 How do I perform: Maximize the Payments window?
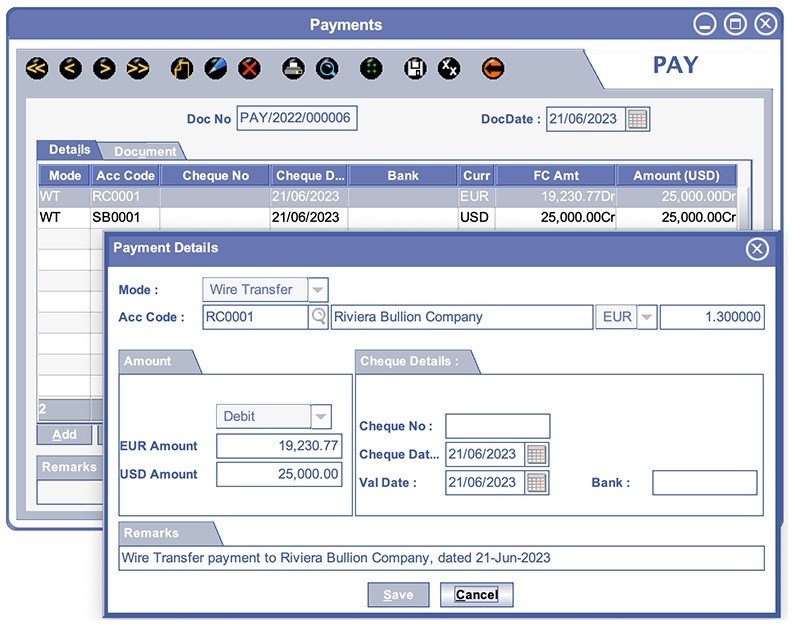click(735, 24)
